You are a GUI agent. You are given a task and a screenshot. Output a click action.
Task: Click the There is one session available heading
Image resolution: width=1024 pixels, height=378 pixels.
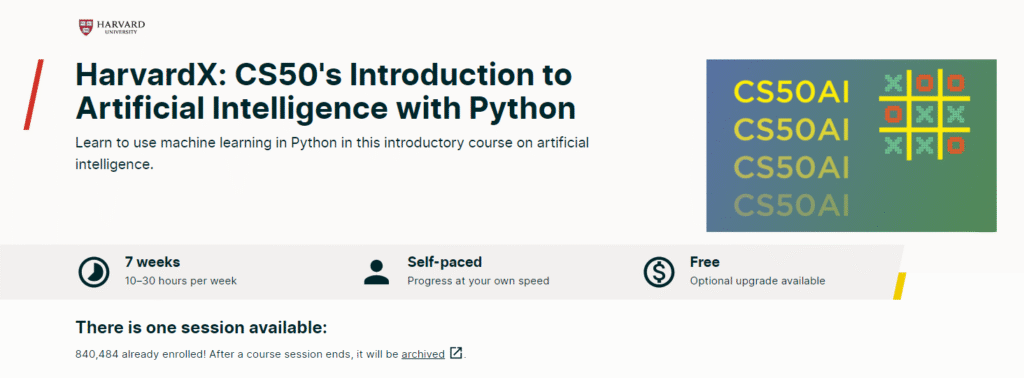201,328
